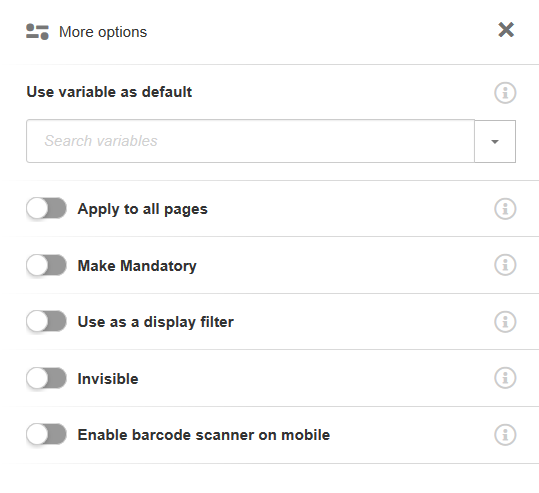Click the Make Mandatory label
Image resolution: width=539 pixels, height=493 pixels.
[x=137, y=266]
